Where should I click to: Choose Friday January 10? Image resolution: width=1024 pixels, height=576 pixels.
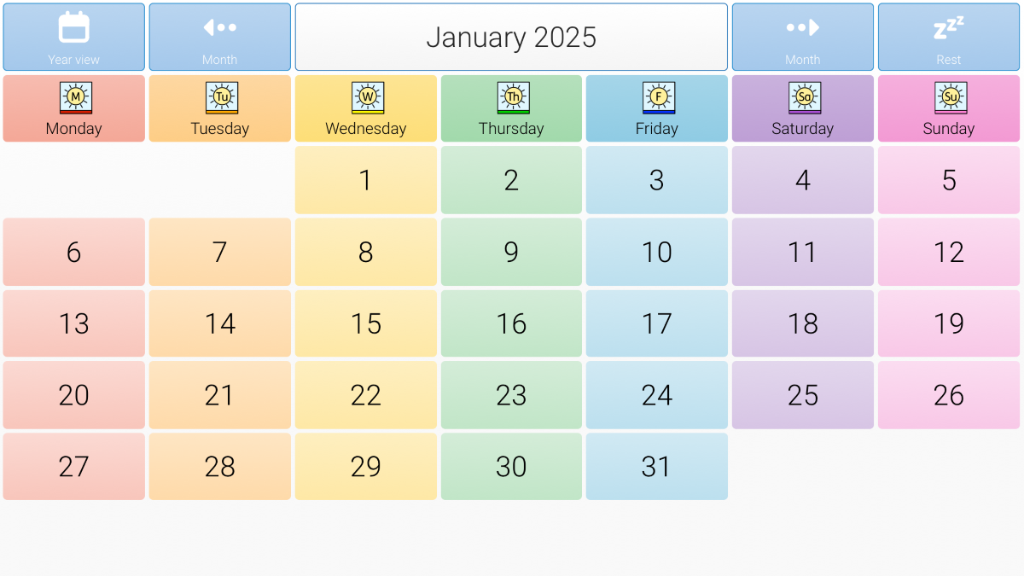657,252
